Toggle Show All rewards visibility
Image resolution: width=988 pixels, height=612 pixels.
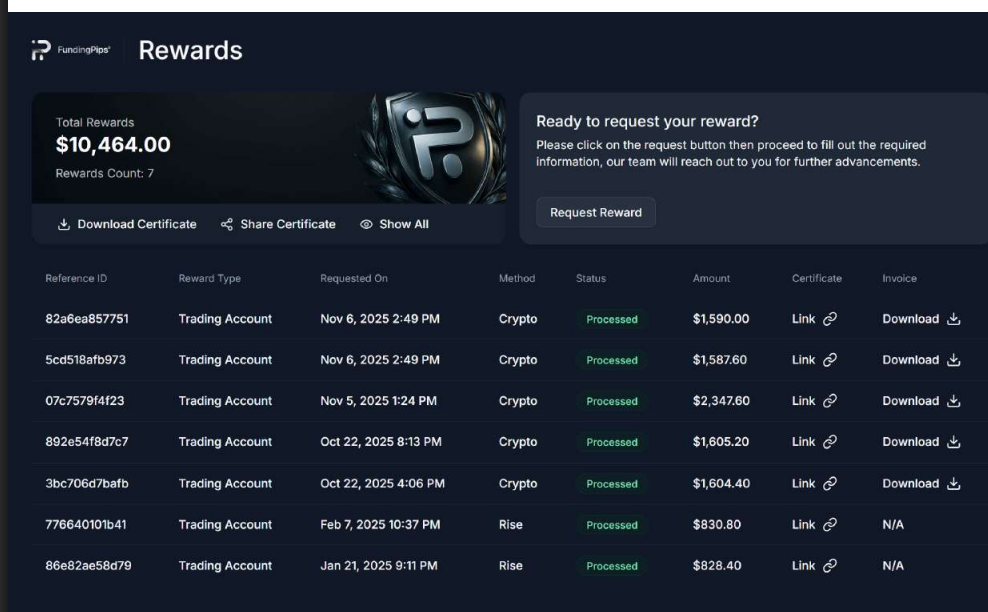[394, 224]
